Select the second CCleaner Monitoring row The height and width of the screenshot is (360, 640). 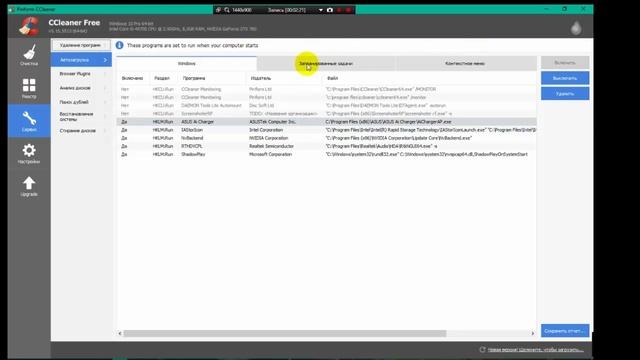(x=327, y=97)
